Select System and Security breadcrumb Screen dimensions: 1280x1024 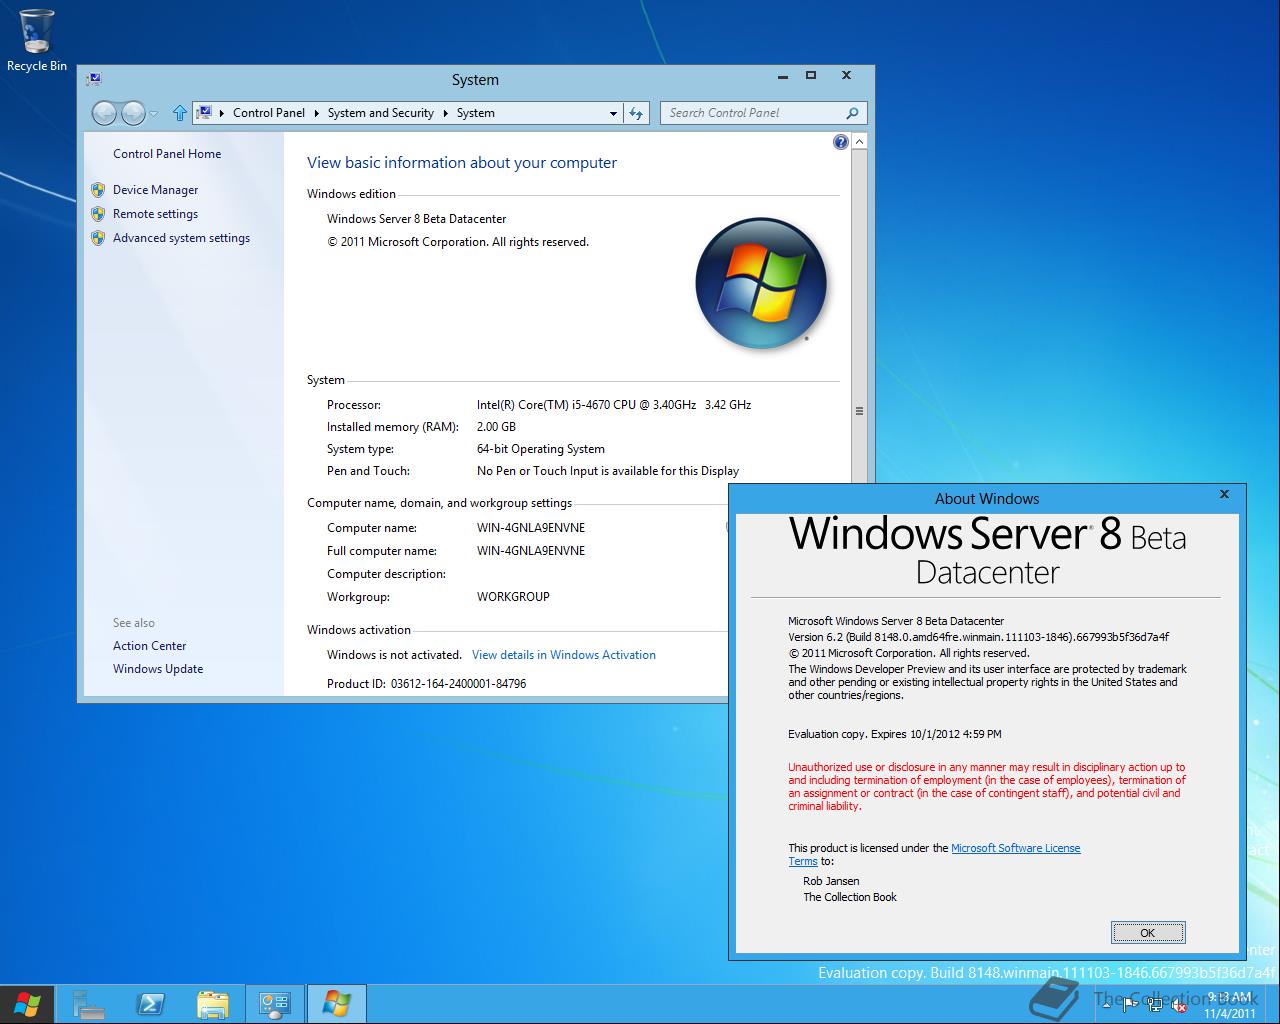pos(380,113)
